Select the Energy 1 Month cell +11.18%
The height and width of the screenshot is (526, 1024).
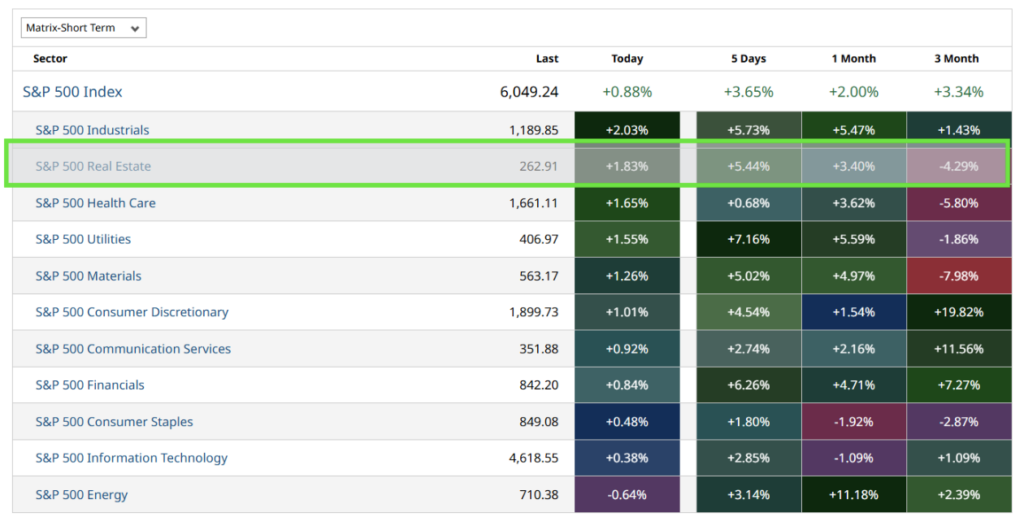pyautogui.click(x=854, y=495)
